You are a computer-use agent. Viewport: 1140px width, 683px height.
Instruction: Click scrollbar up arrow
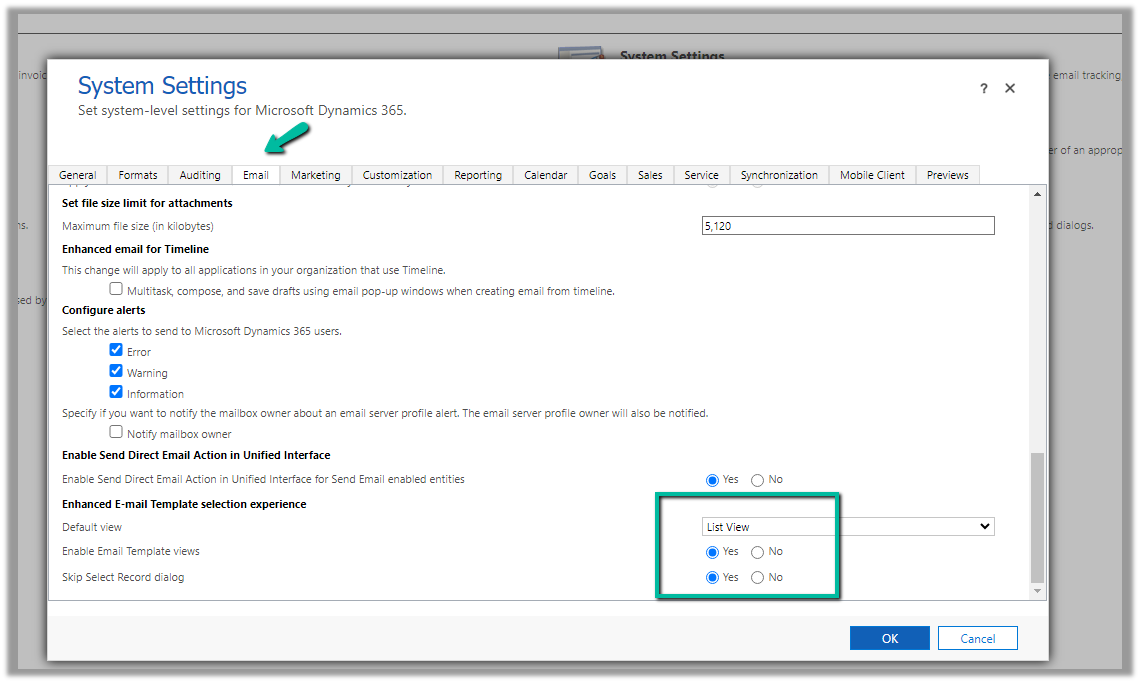[x=1037, y=194]
